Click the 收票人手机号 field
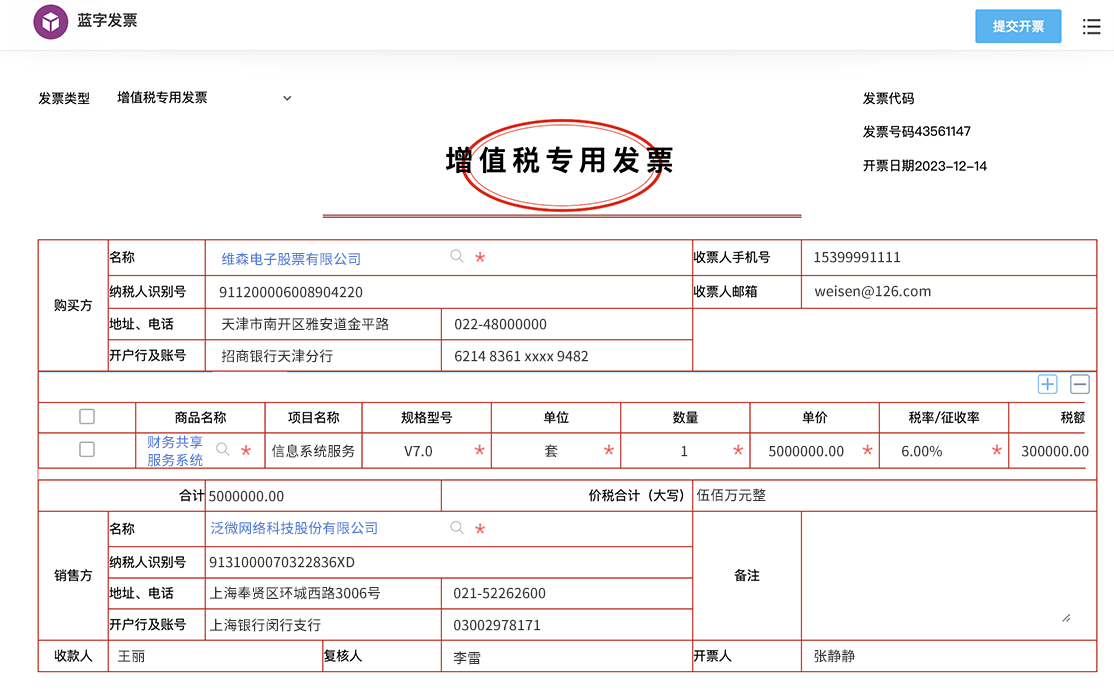The height and width of the screenshot is (691, 1114). point(947,257)
